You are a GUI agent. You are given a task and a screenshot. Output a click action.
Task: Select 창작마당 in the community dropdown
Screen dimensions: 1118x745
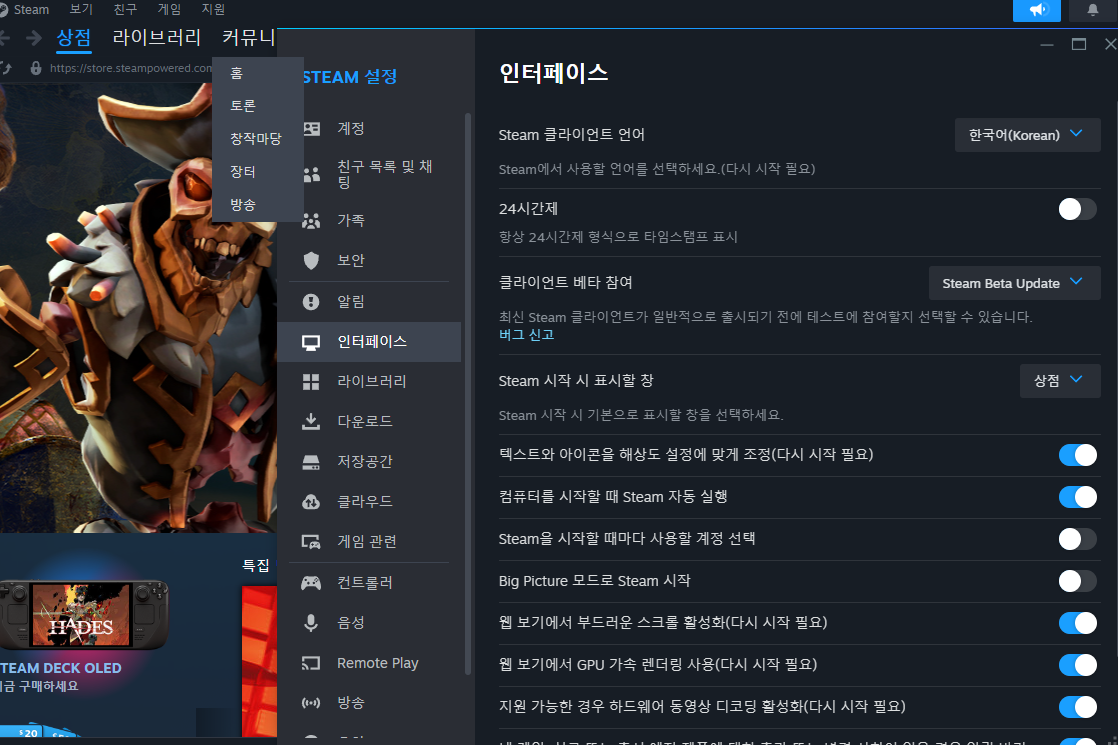257,139
